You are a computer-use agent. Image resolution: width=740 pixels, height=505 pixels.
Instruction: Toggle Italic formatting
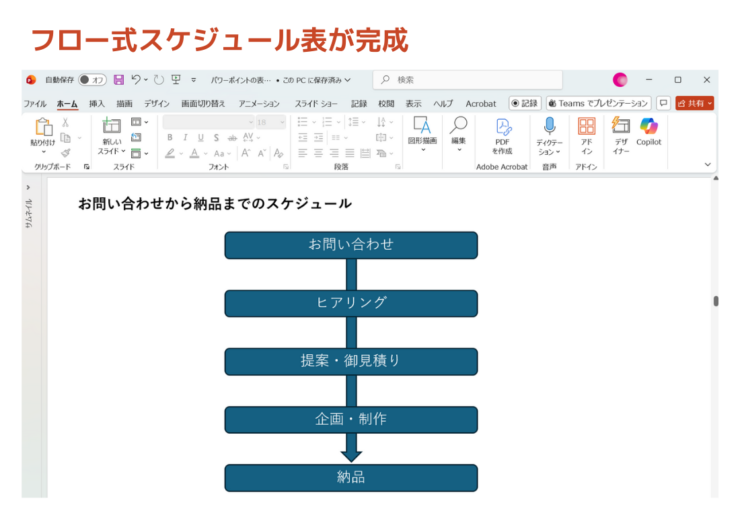185,138
